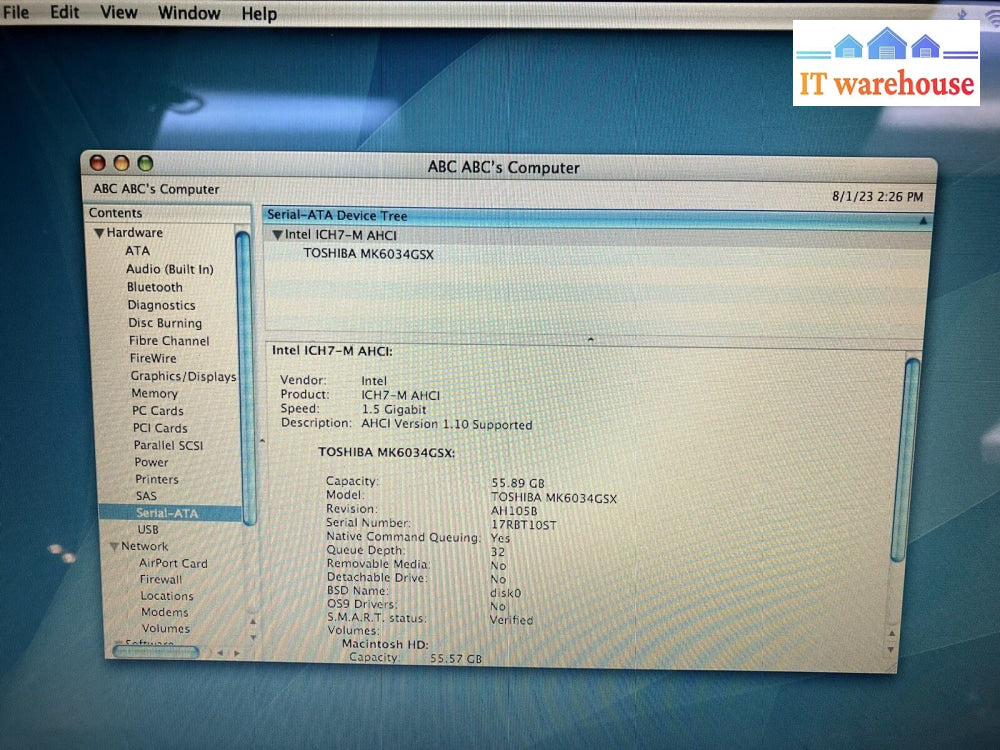Open the Window menu
Viewport: 1000px width, 750px height.
click(x=189, y=13)
